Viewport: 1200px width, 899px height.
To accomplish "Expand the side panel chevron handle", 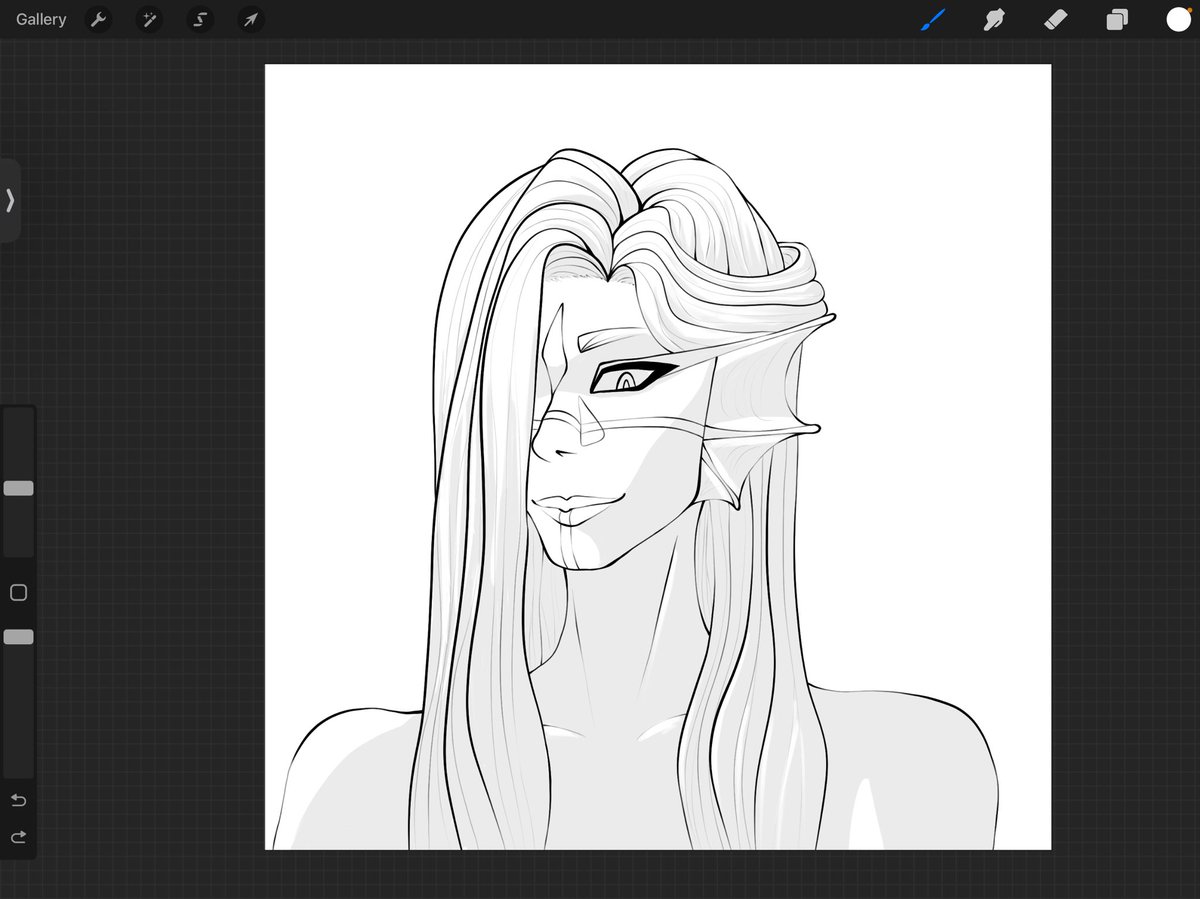I will coord(10,200).
